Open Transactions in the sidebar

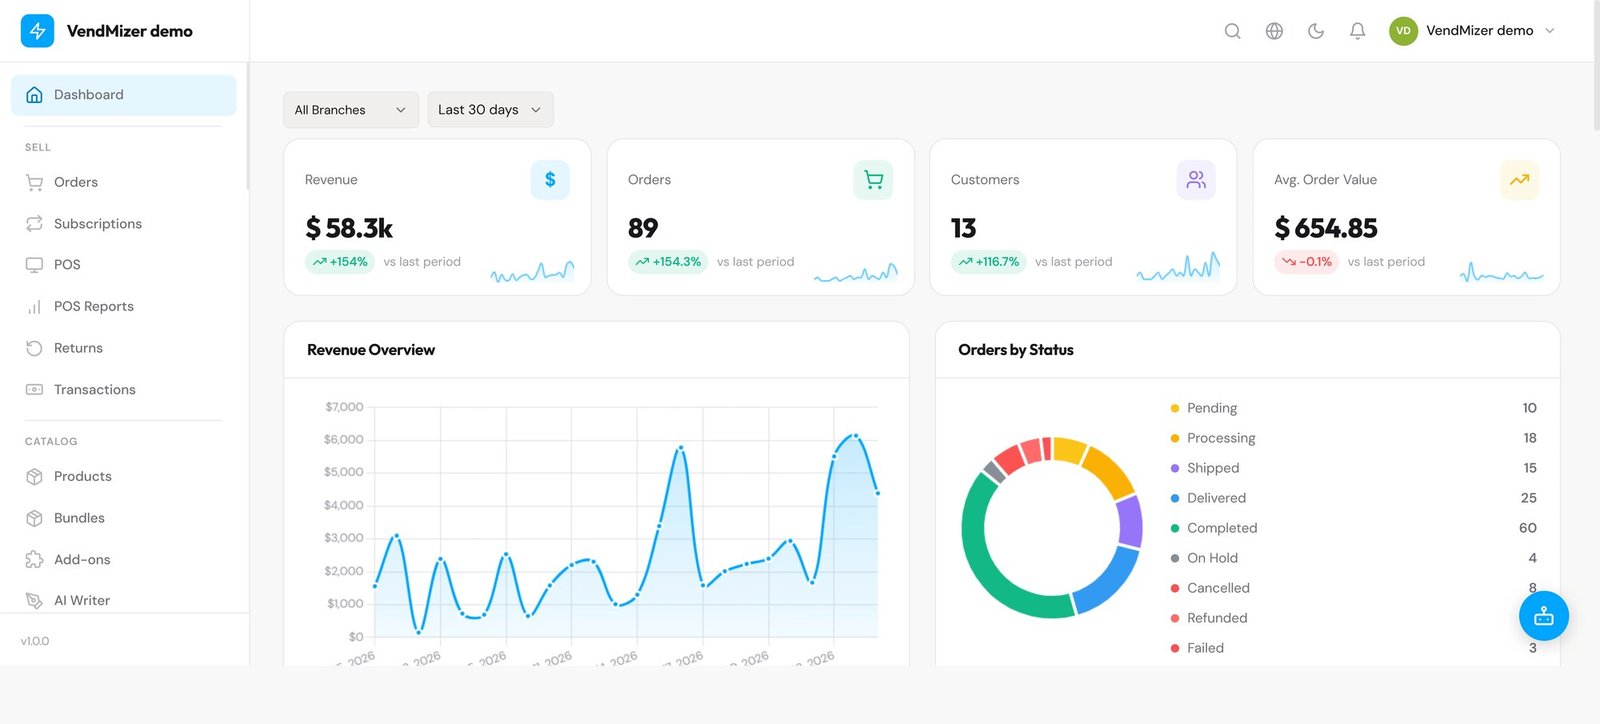pyautogui.click(x=124, y=390)
